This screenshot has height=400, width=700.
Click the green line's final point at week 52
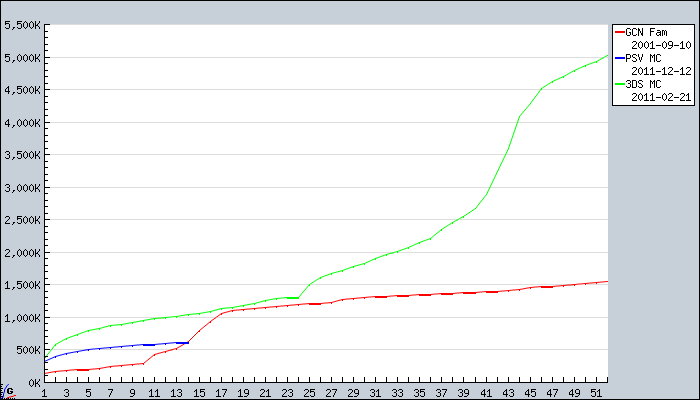(x=607, y=55)
